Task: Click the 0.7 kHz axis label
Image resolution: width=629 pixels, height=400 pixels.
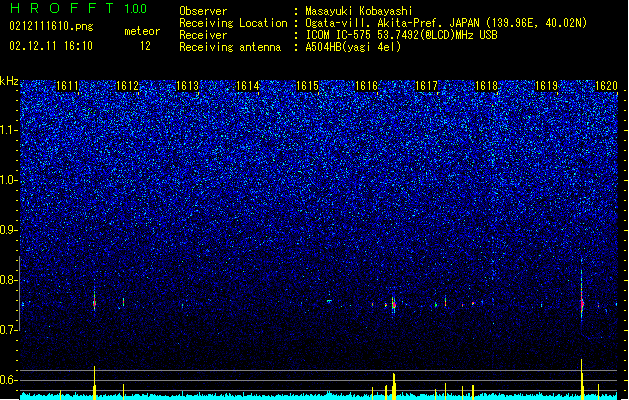Action: (9, 330)
